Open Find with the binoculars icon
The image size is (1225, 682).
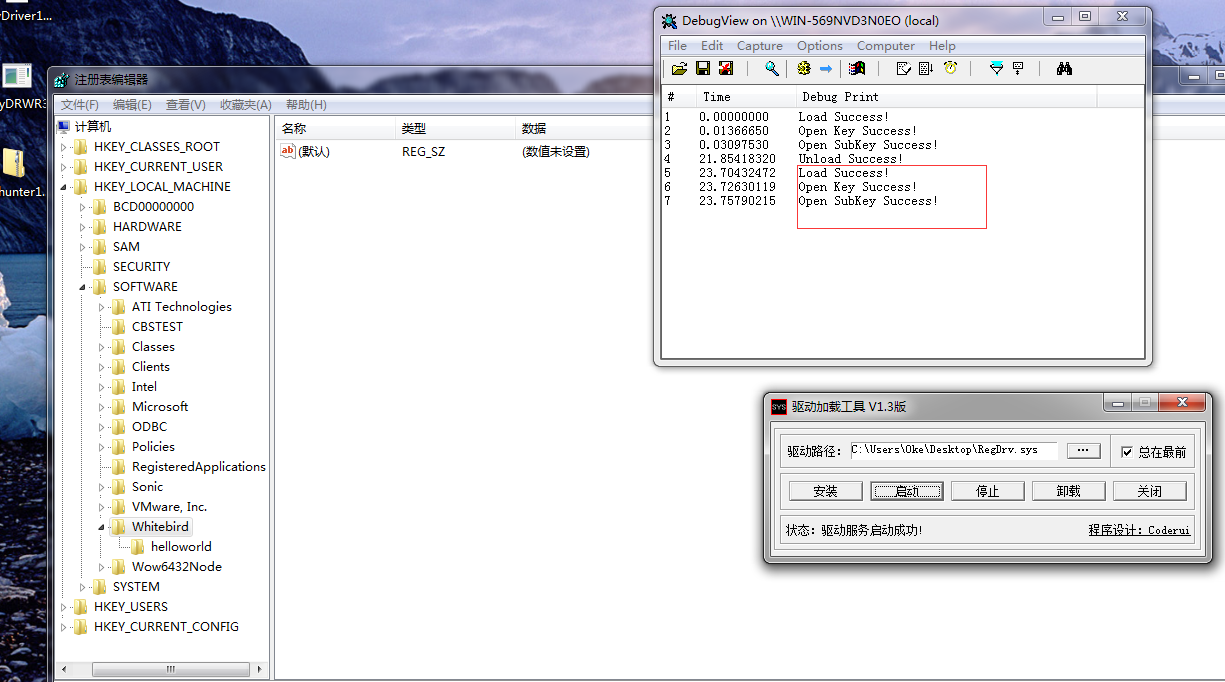click(1064, 68)
